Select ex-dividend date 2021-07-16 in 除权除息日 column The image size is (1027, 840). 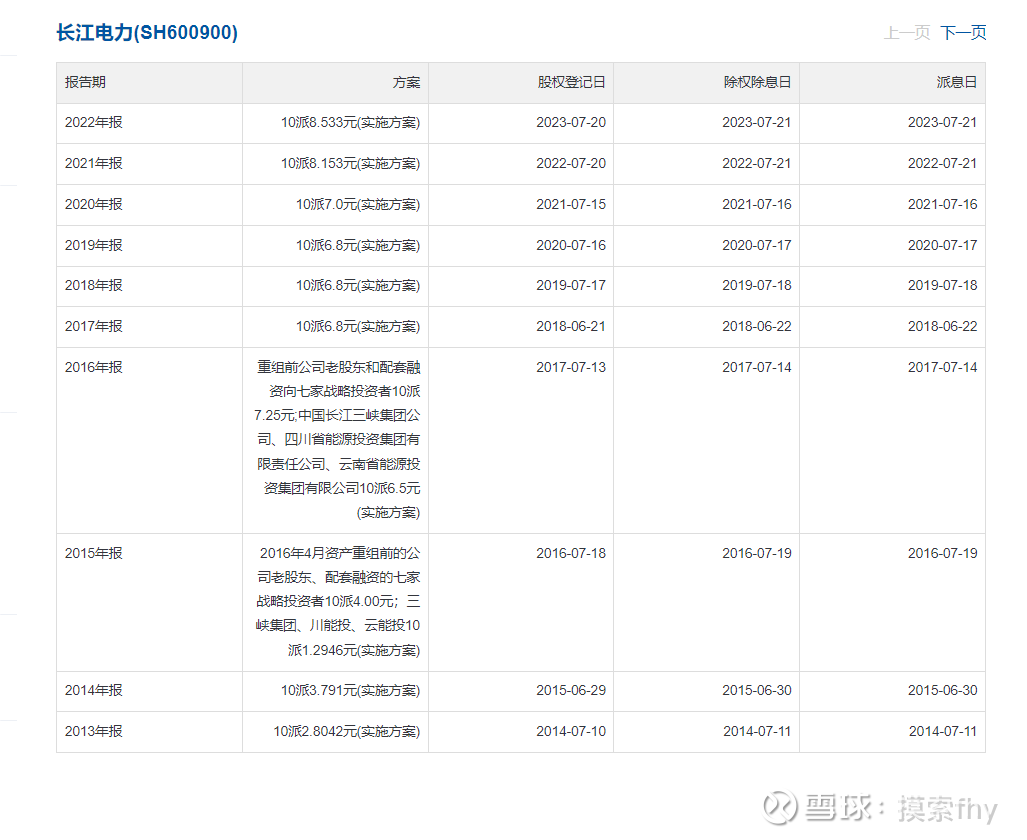click(x=757, y=204)
